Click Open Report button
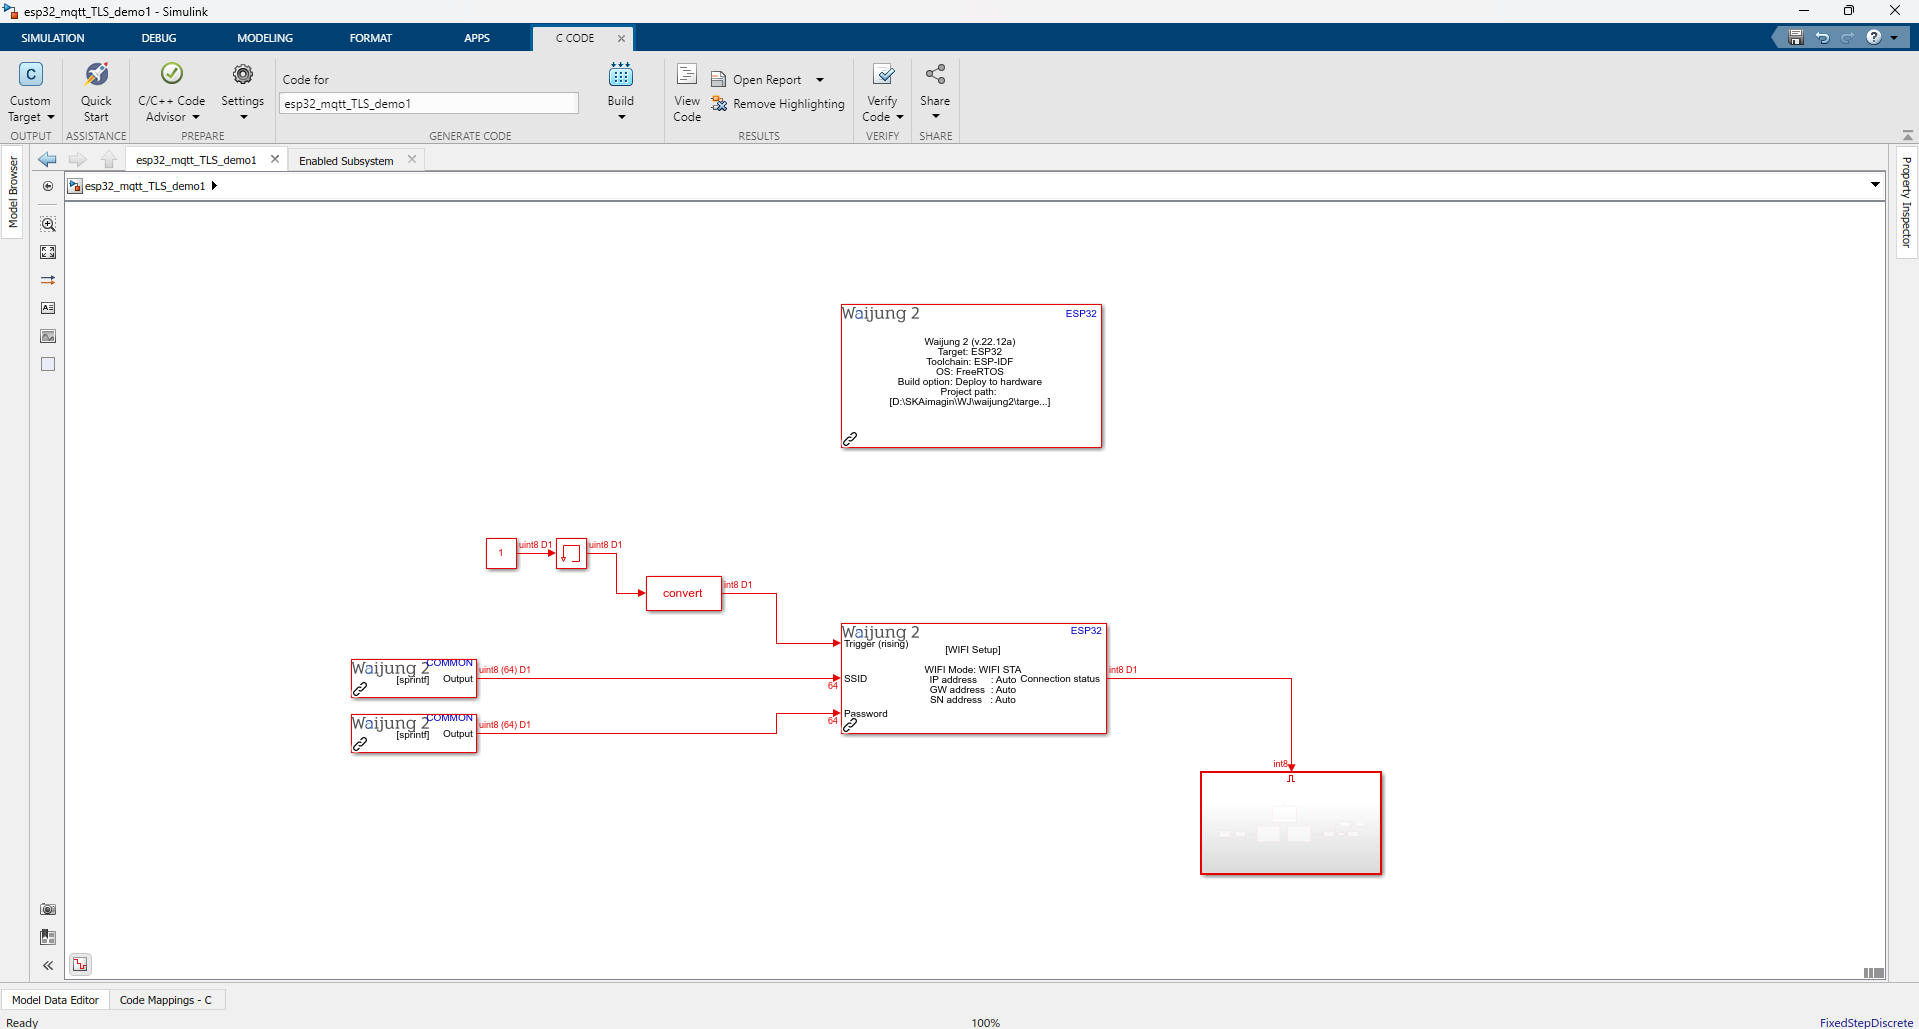The image size is (1919, 1029). pos(756,80)
